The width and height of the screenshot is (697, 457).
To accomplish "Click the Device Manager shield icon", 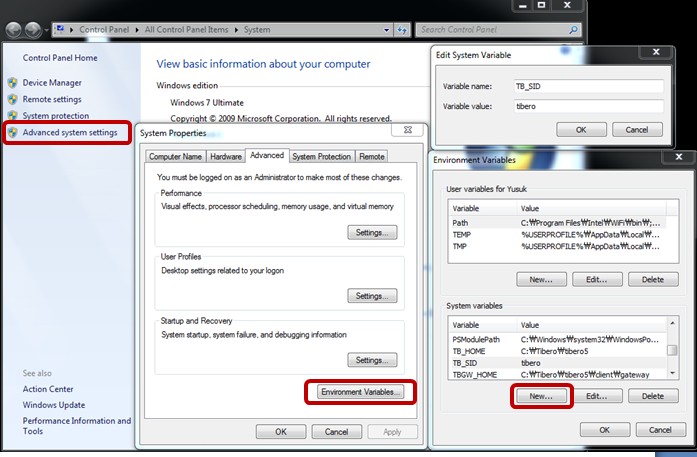I will [12, 83].
